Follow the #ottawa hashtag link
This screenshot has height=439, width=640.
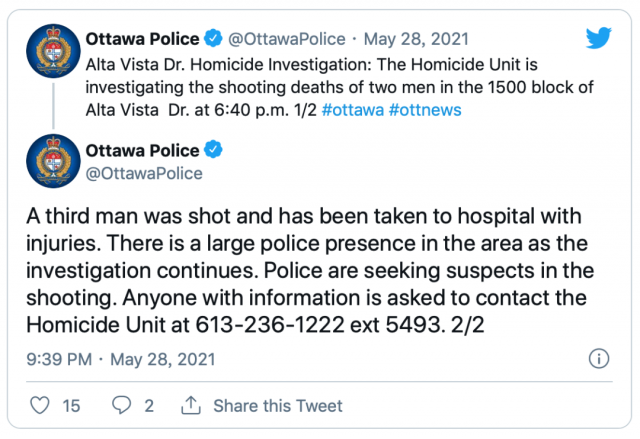(x=353, y=110)
